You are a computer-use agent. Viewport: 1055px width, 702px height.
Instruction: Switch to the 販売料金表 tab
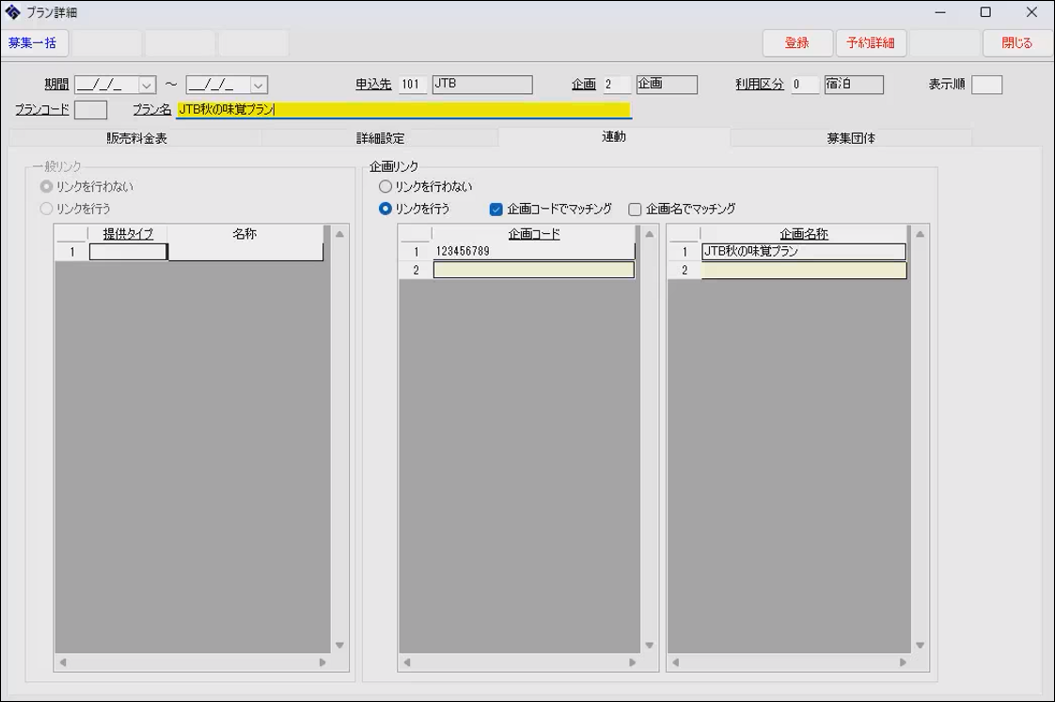tap(136, 138)
